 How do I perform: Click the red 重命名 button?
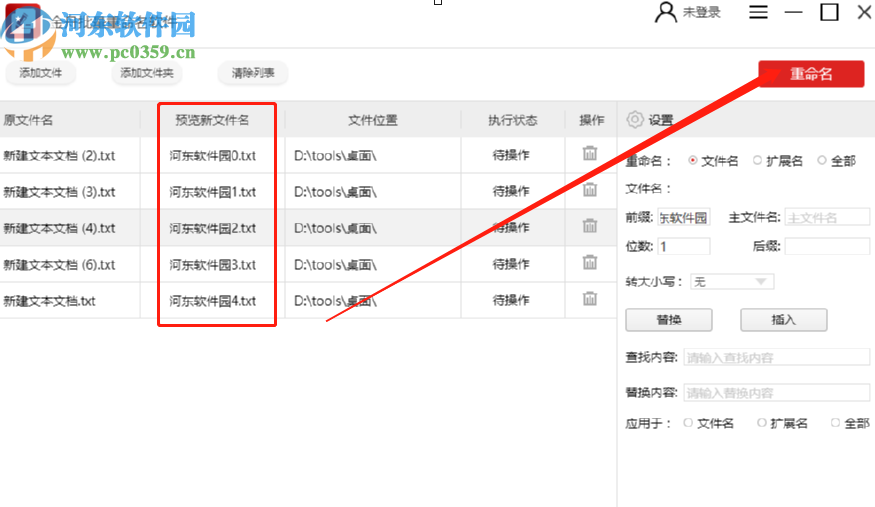click(811, 74)
